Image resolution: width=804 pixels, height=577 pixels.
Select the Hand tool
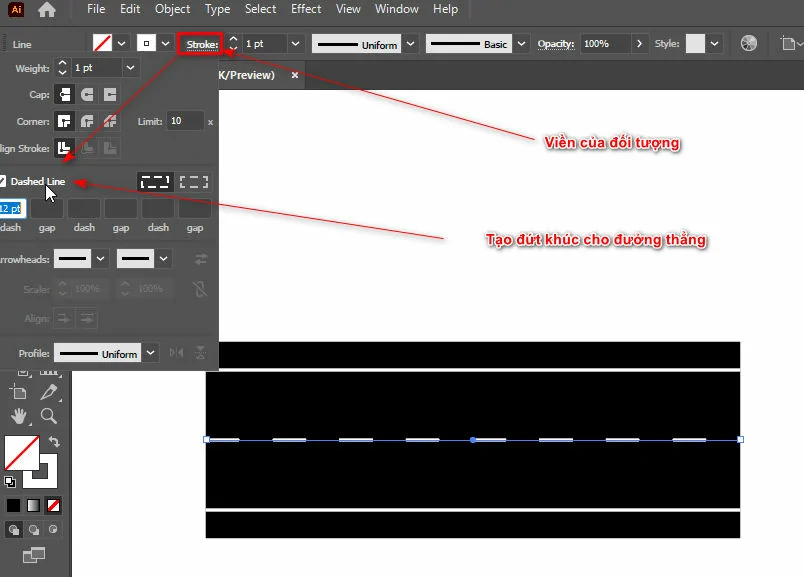click(x=19, y=416)
